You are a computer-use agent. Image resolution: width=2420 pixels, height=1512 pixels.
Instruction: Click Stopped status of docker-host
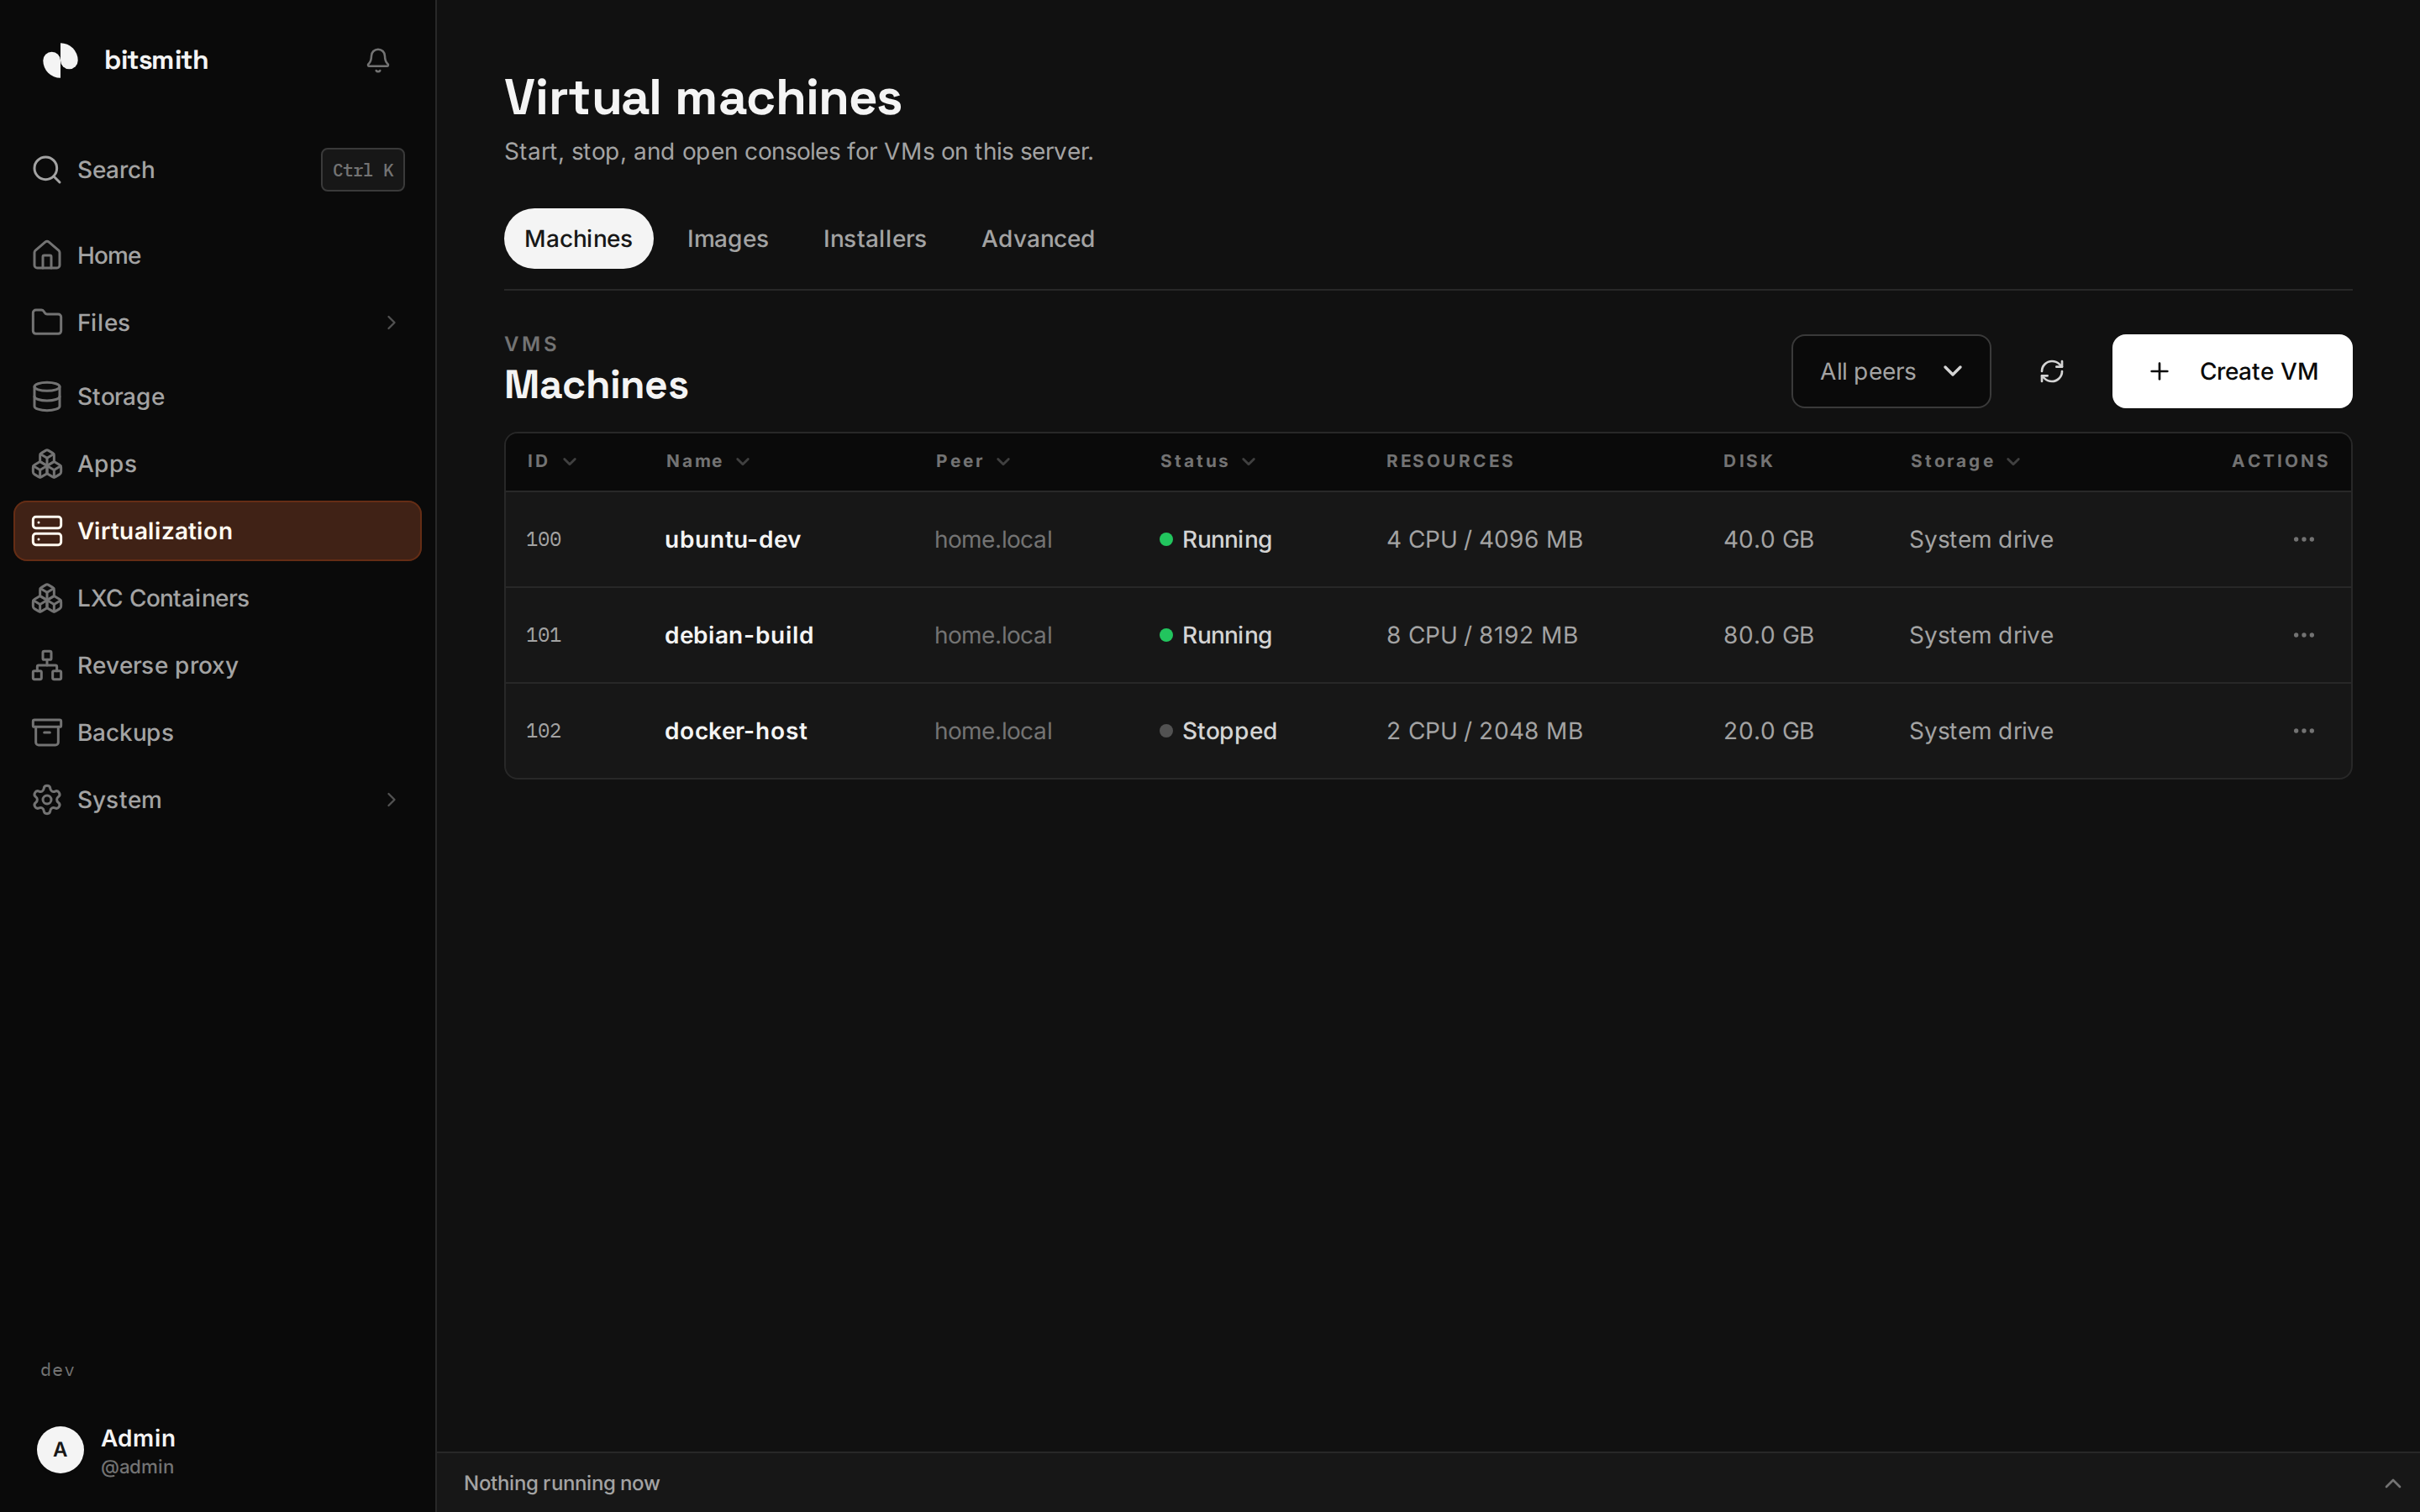click(1218, 731)
